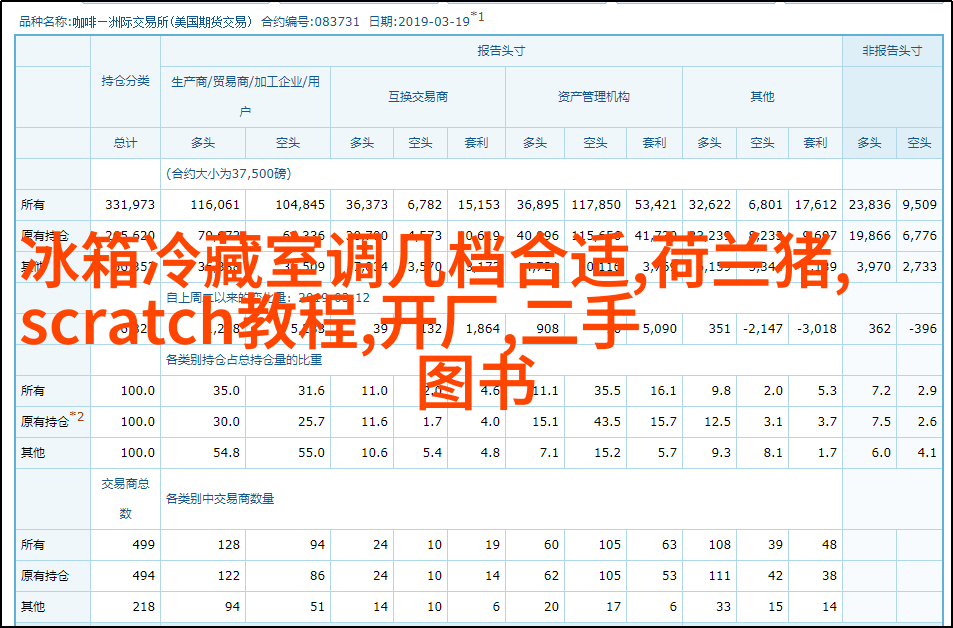Select the 资产管理机构 column header

click(594, 97)
